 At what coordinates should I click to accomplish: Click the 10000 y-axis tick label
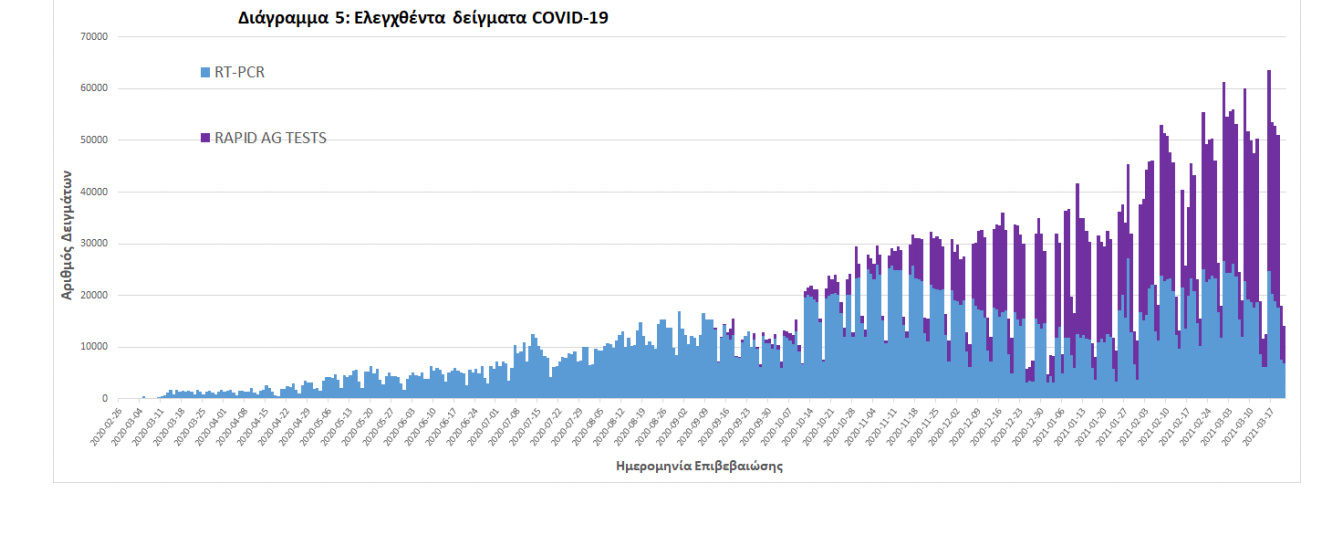[93, 347]
